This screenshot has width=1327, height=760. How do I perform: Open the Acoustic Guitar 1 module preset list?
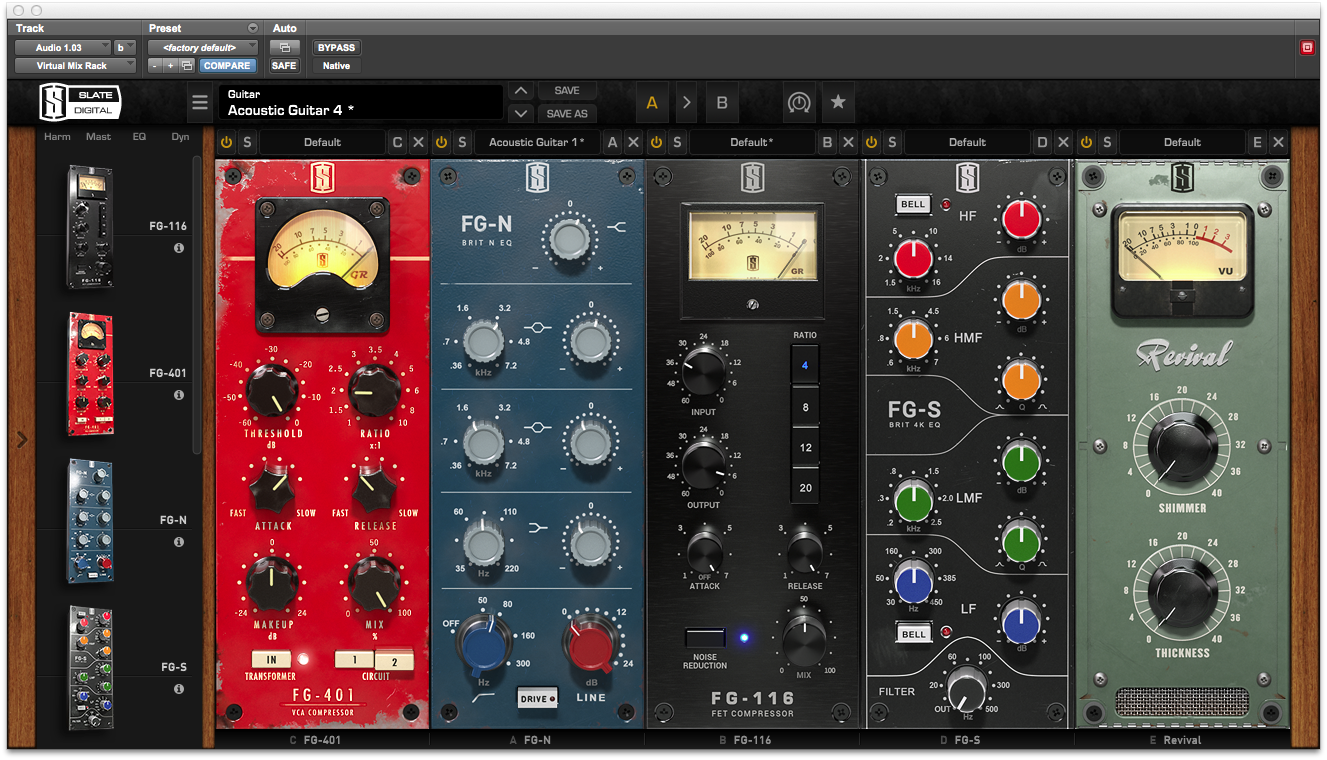coord(537,142)
